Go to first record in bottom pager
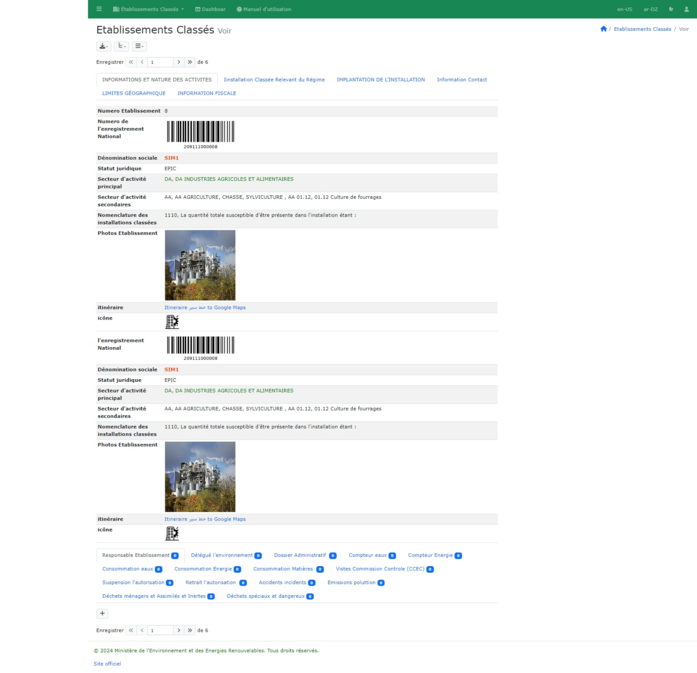Image resolution: width=697 pixels, height=673 pixels. (x=131, y=630)
